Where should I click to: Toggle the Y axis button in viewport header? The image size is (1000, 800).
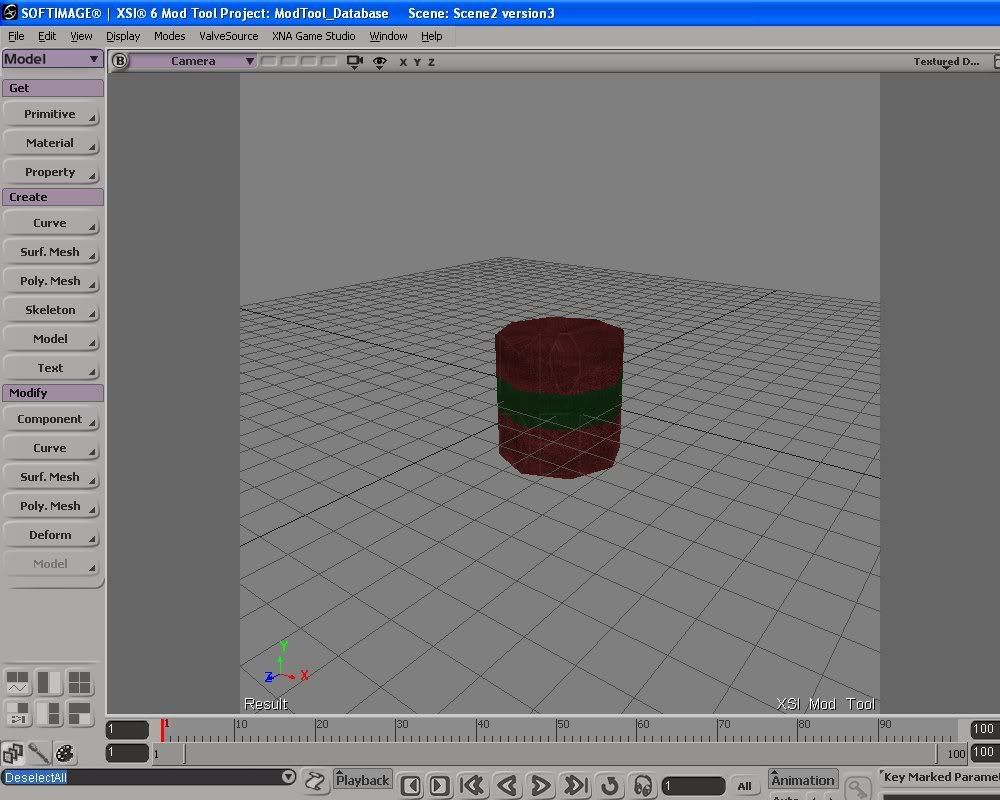(x=417, y=62)
